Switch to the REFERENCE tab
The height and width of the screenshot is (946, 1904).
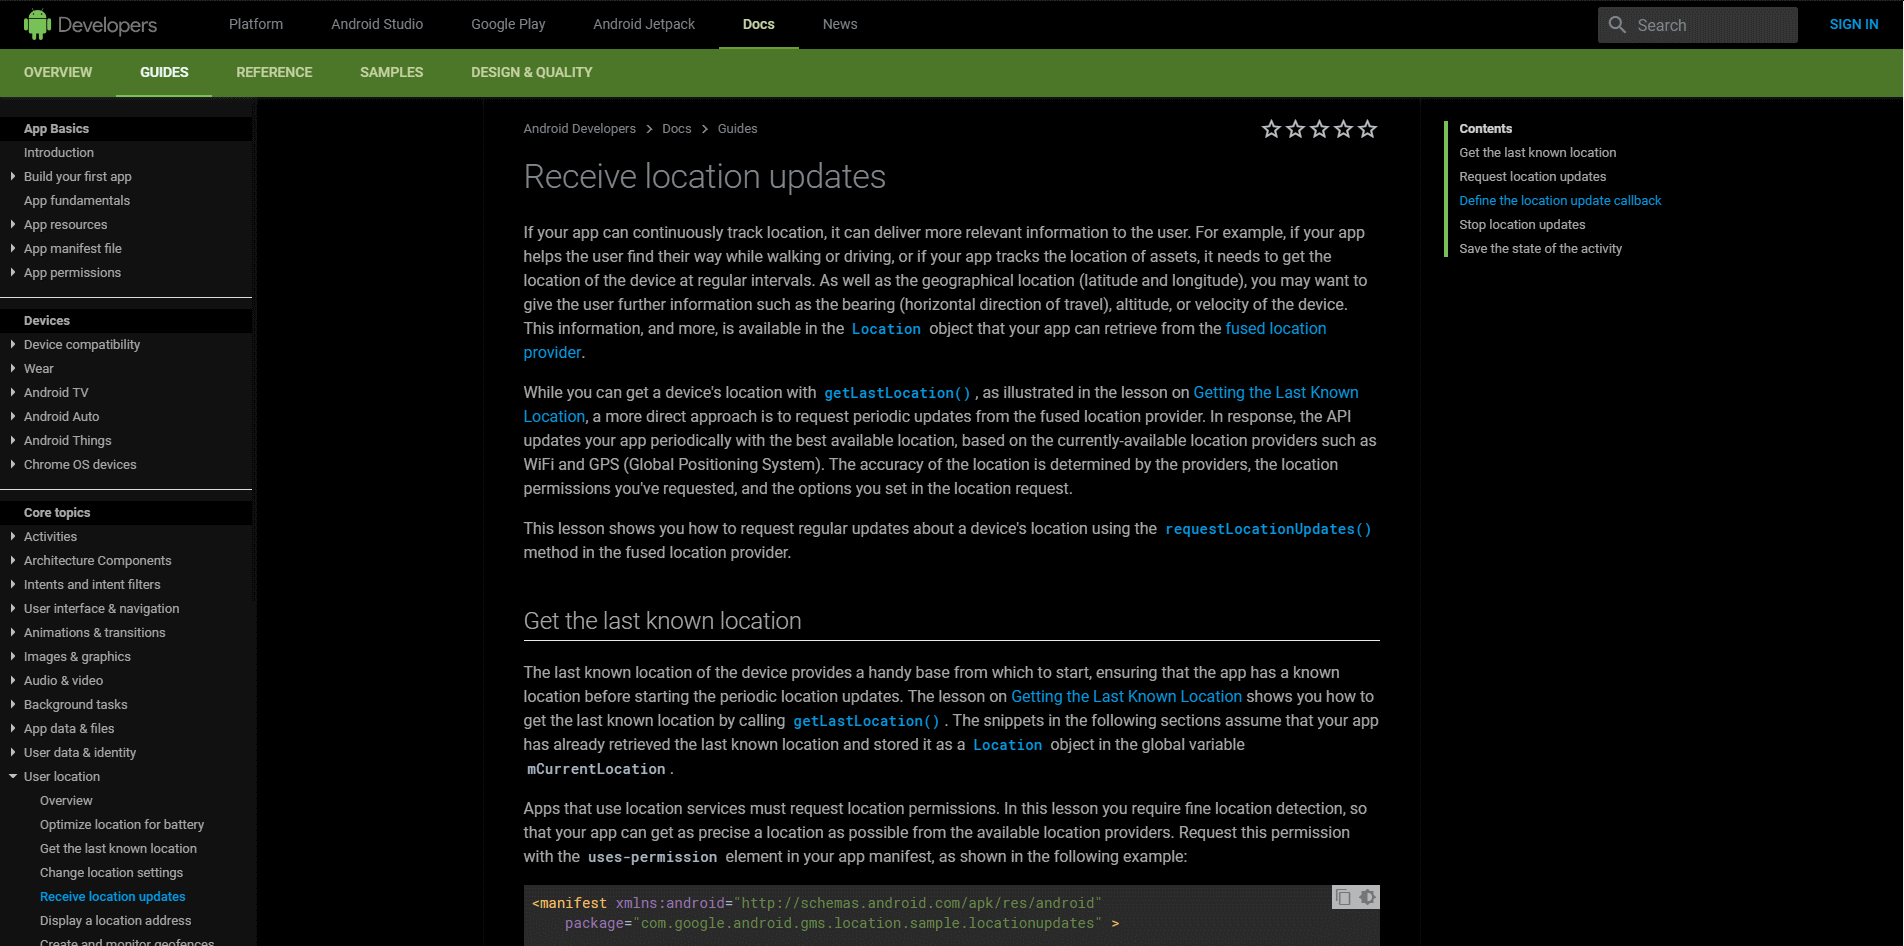(x=274, y=72)
